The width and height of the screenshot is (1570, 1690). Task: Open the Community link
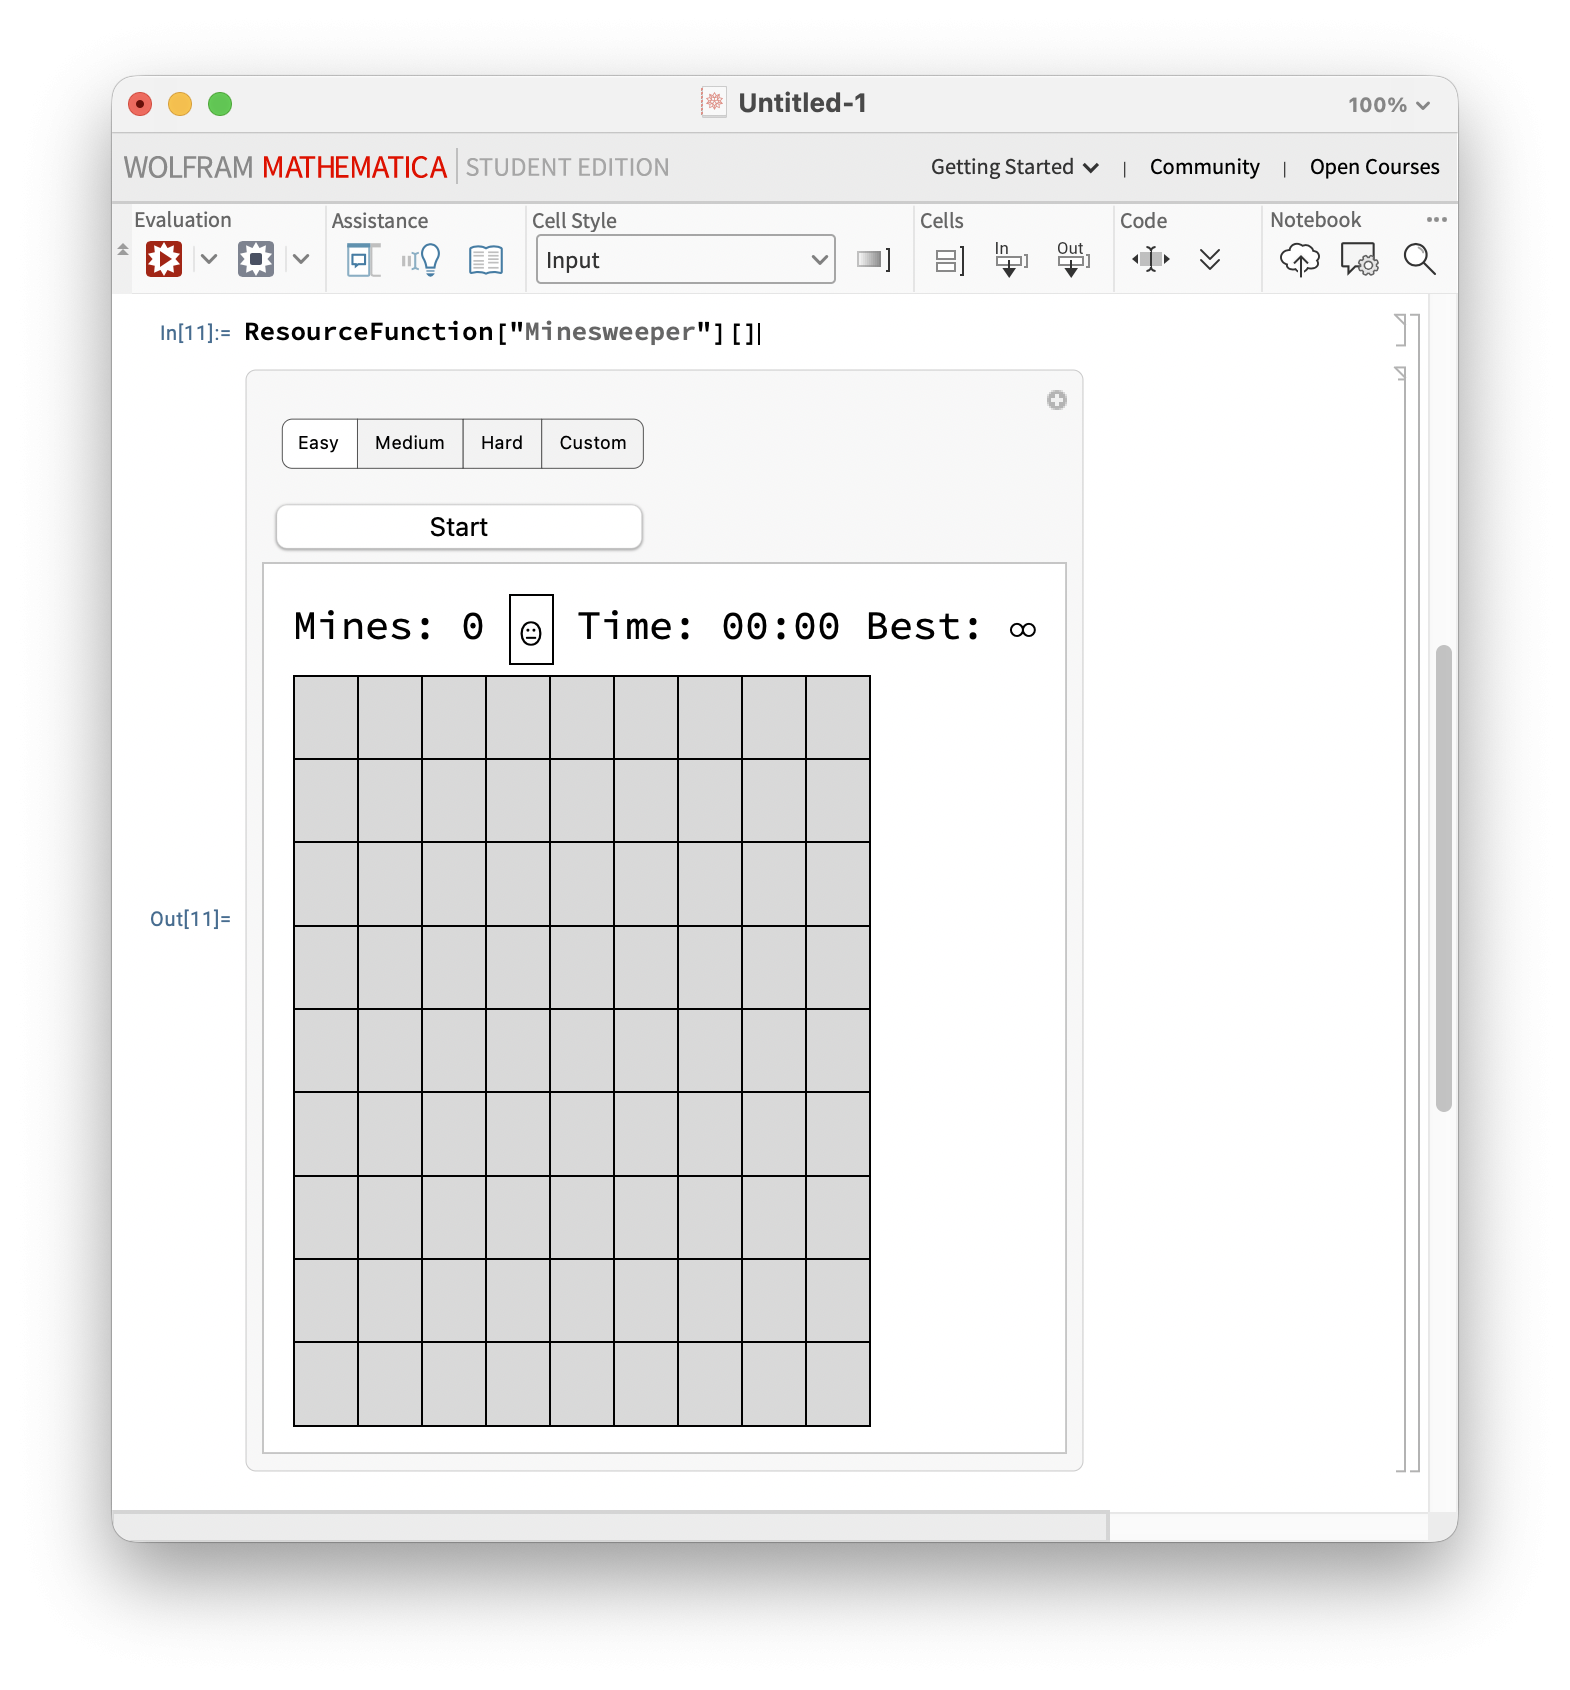(1204, 167)
